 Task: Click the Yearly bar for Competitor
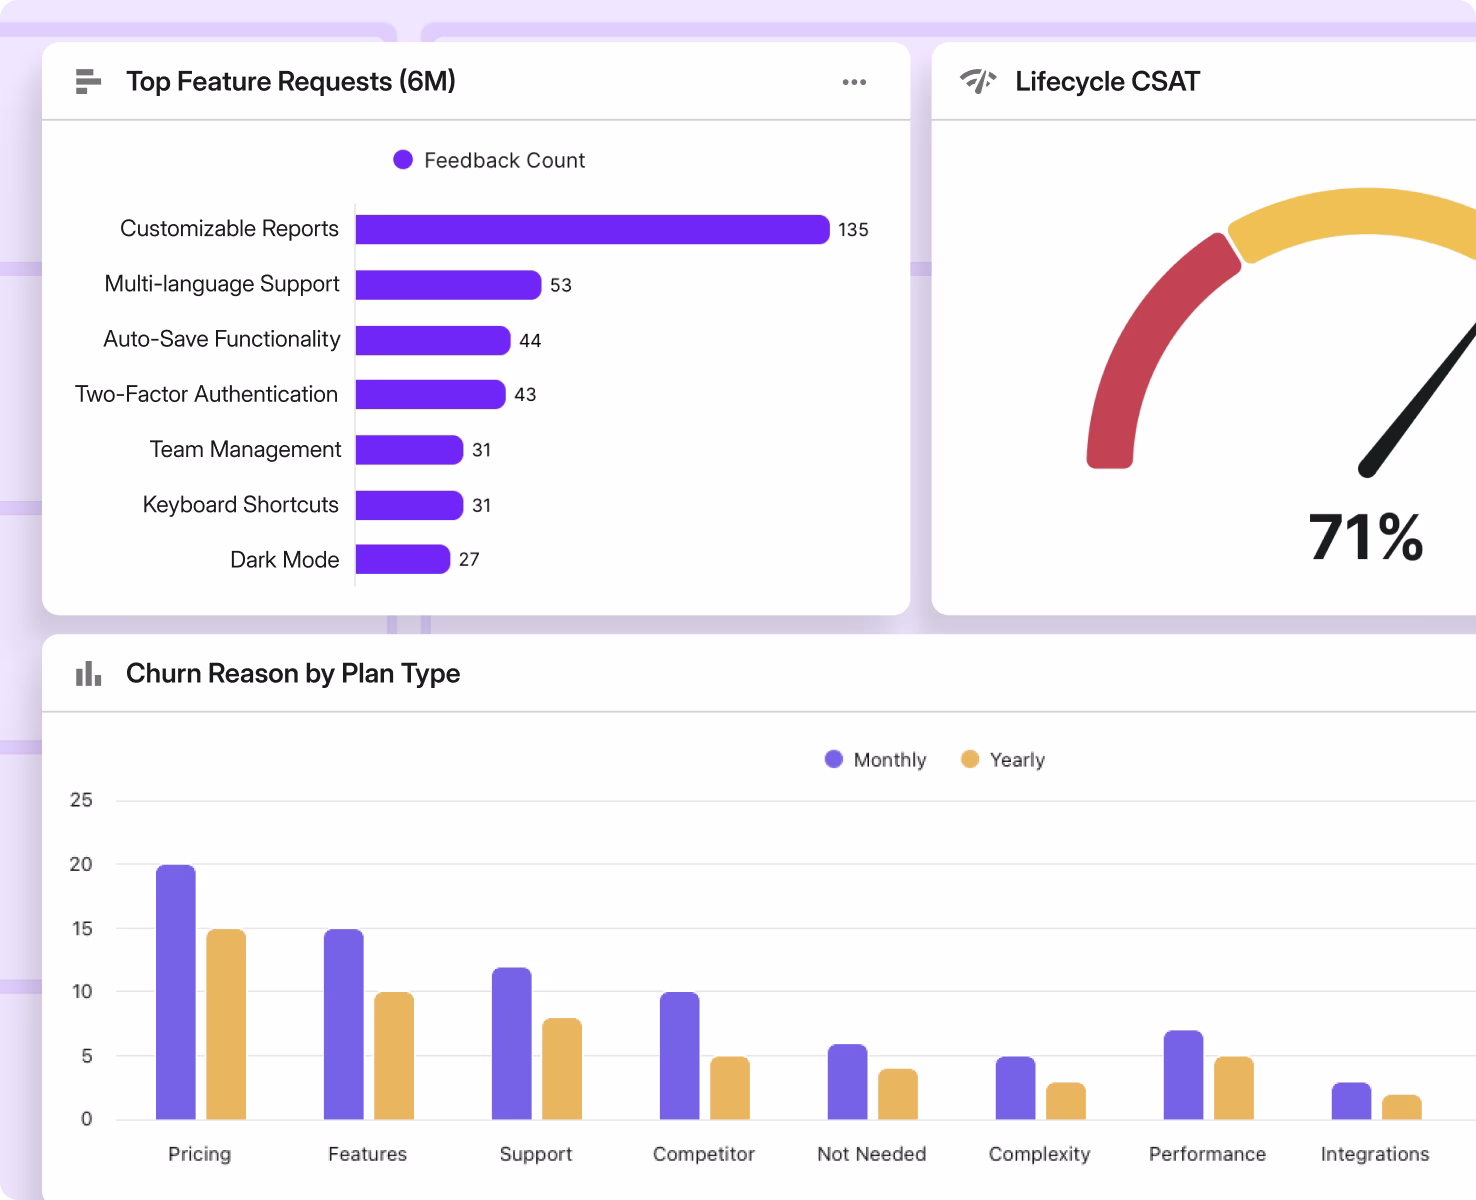tap(730, 1088)
